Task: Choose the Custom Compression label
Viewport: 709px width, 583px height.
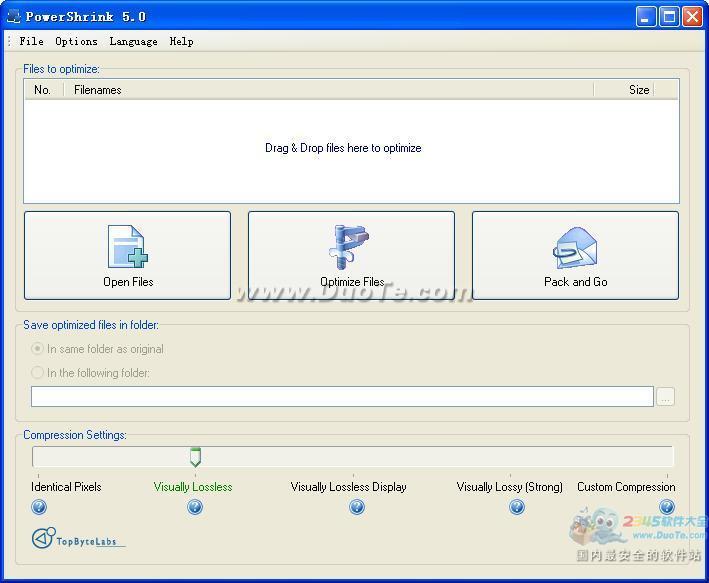Action: 626,487
